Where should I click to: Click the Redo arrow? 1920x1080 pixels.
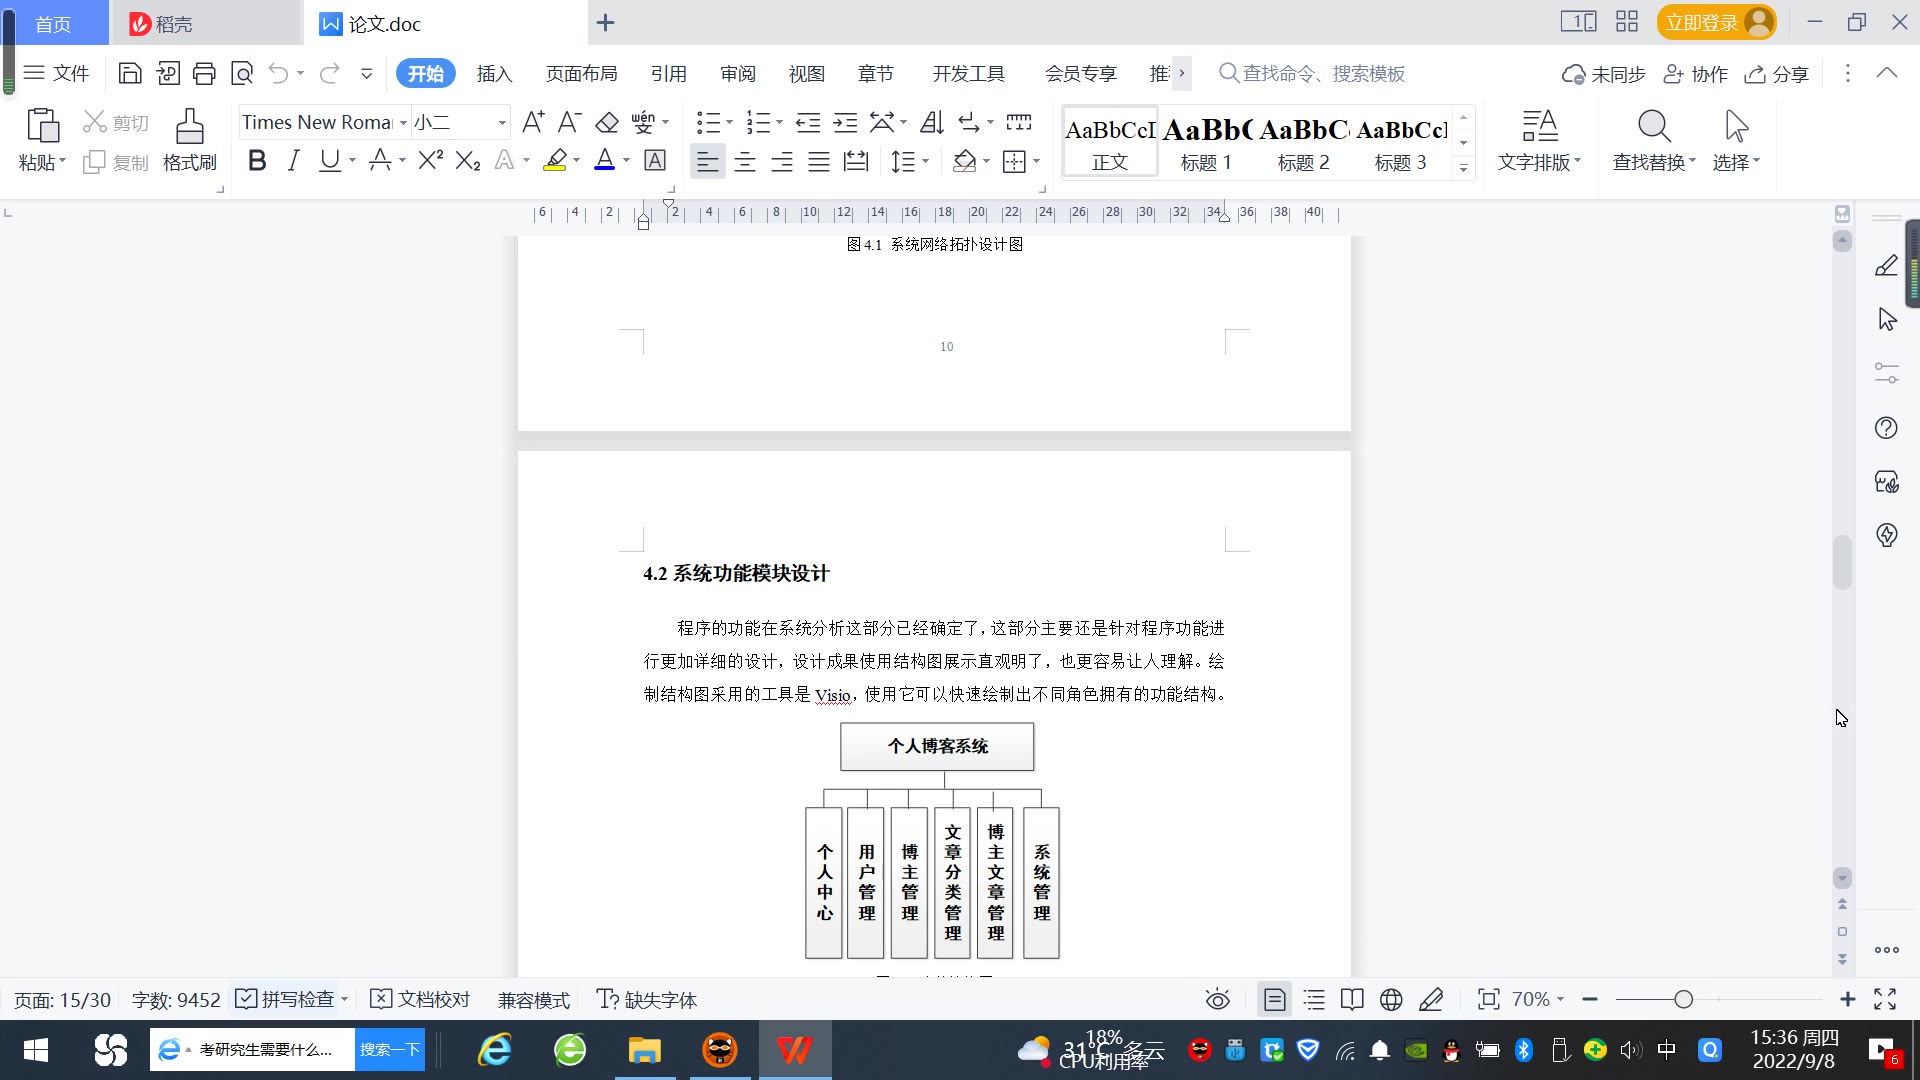(329, 73)
